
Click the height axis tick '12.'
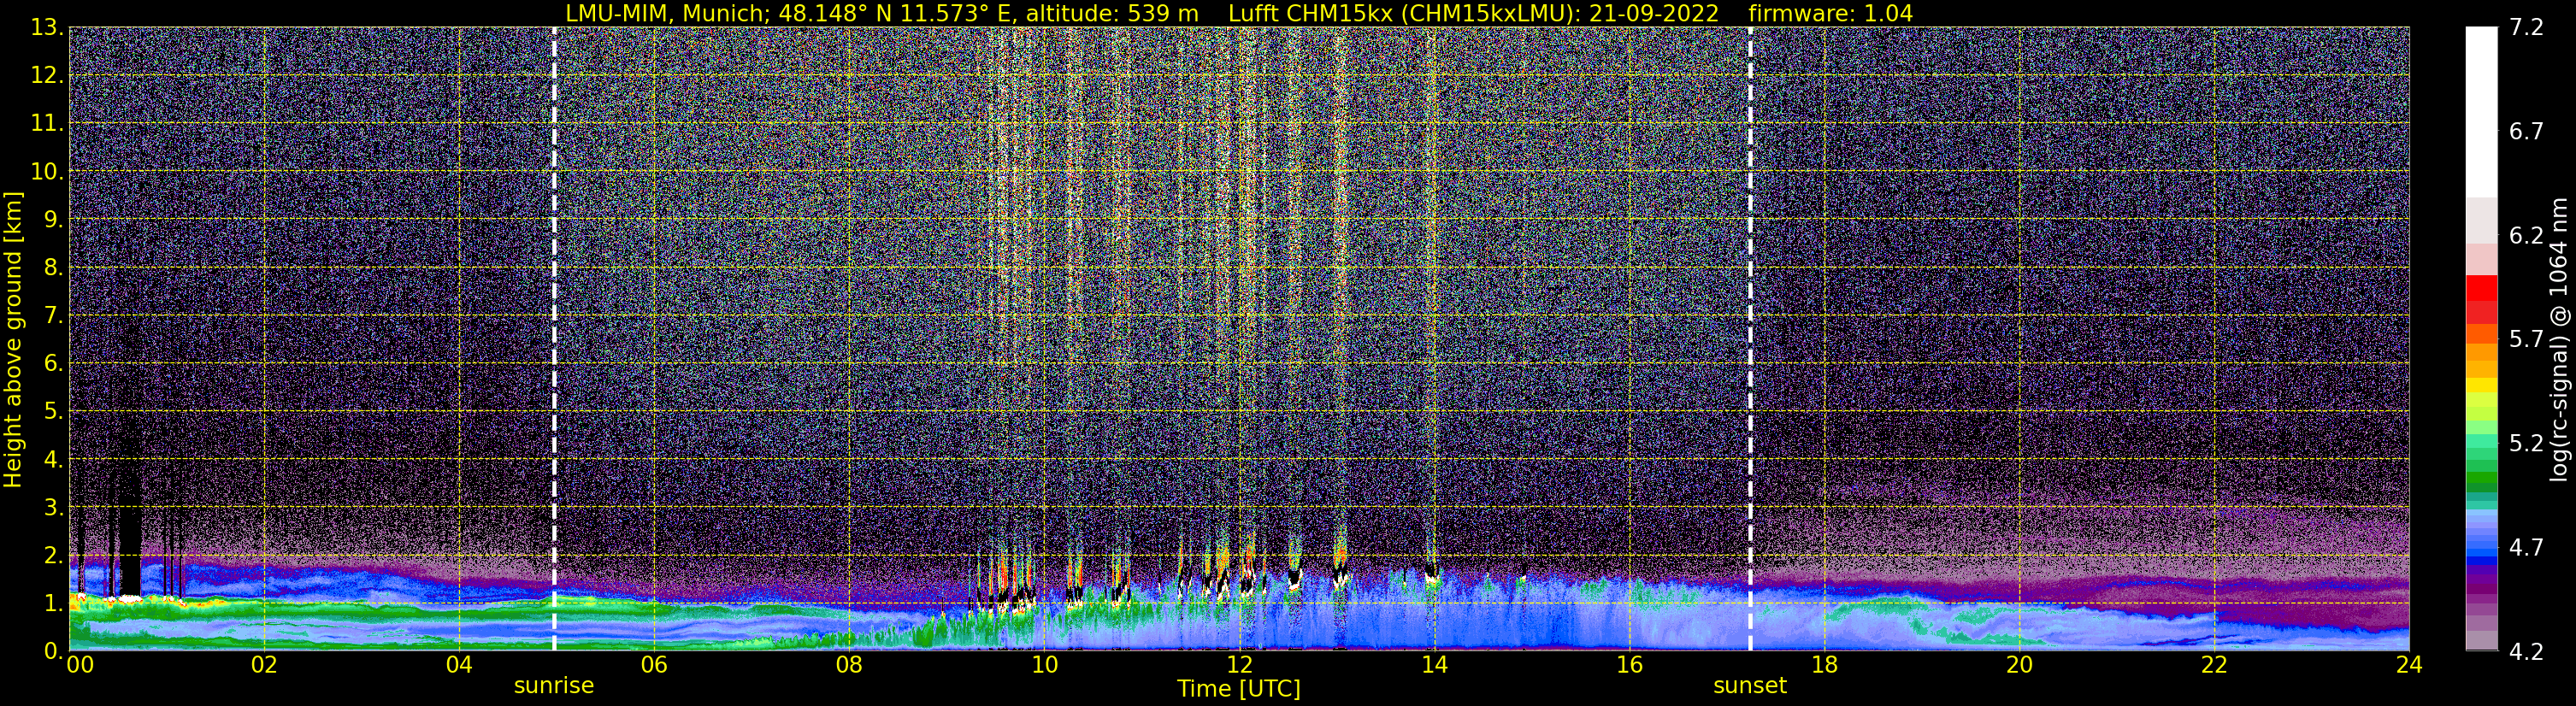click(x=47, y=75)
